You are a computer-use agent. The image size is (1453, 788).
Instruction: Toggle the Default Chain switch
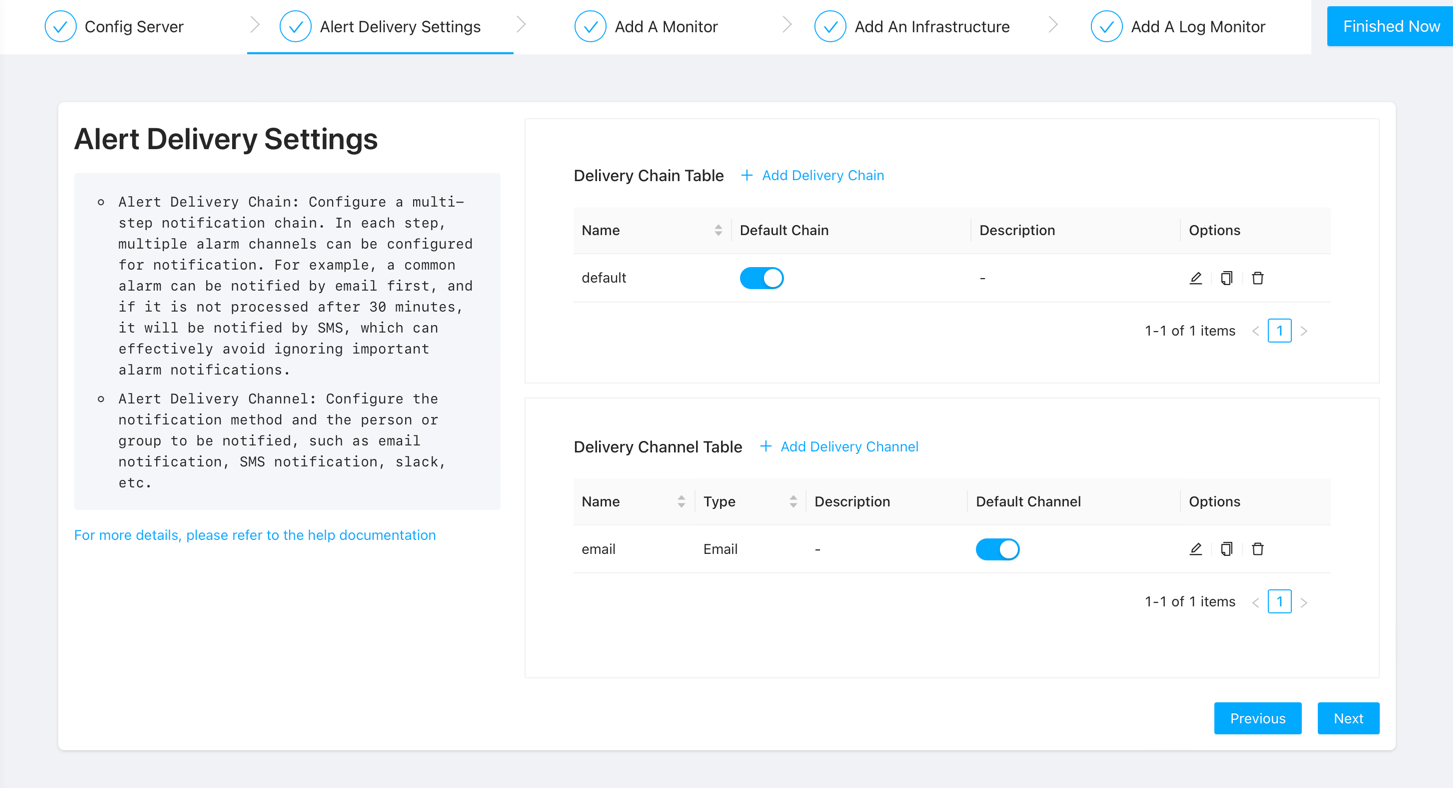pyautogui.click(x=761, y=278)
